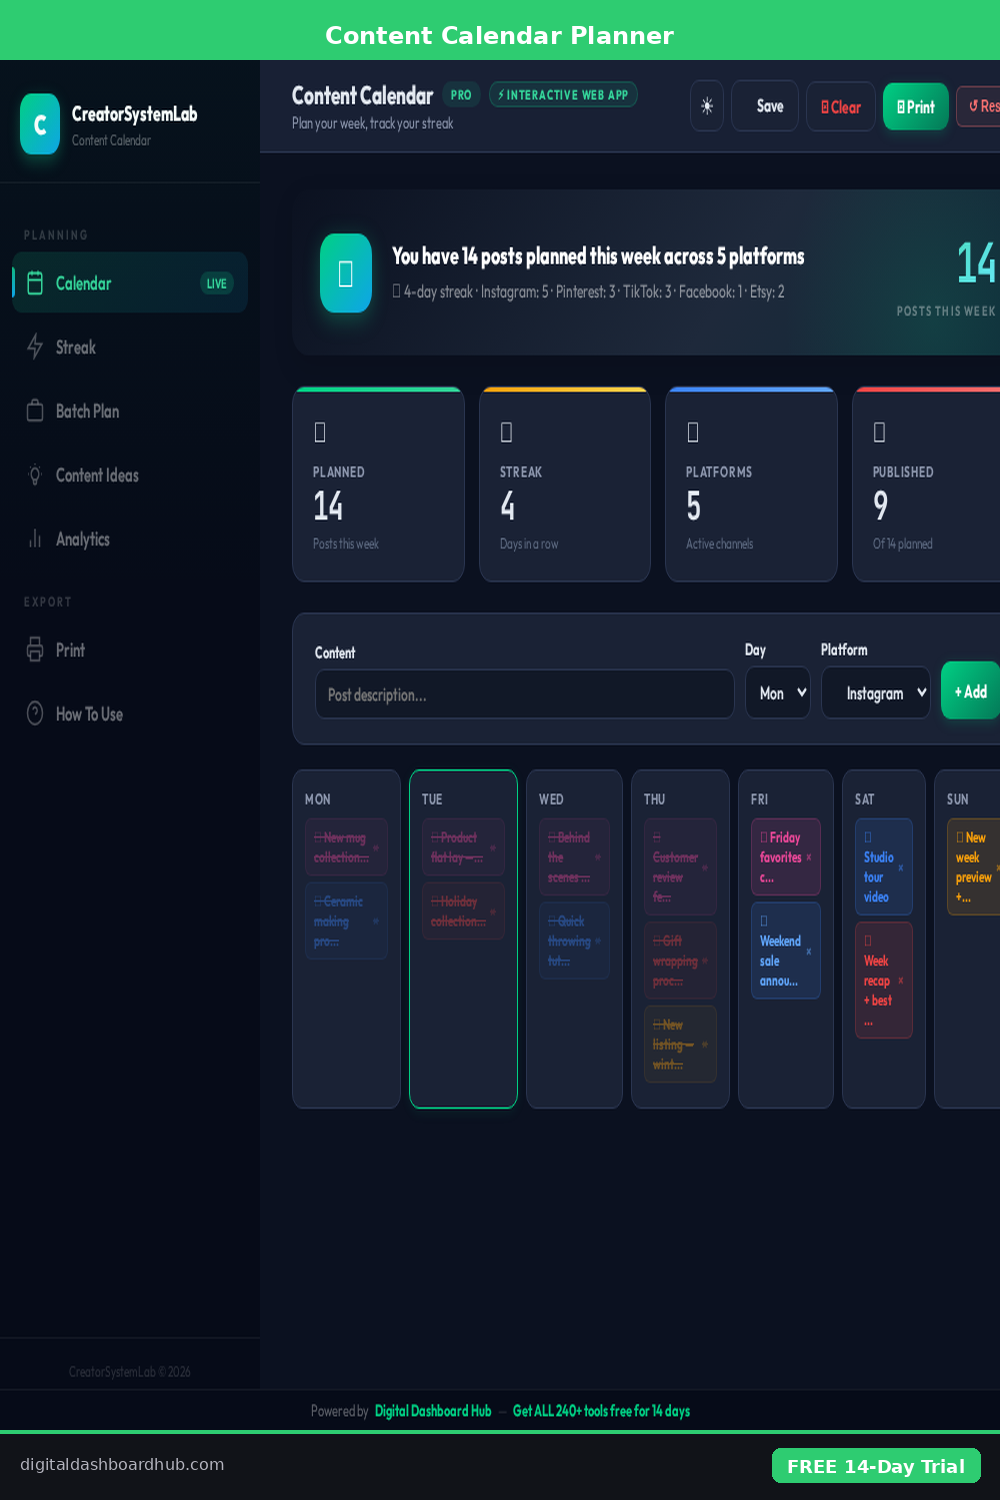Click the Batch Plan clipboard icon
The height and width of the screenshot is (1500, 1000).
point(35,411)
